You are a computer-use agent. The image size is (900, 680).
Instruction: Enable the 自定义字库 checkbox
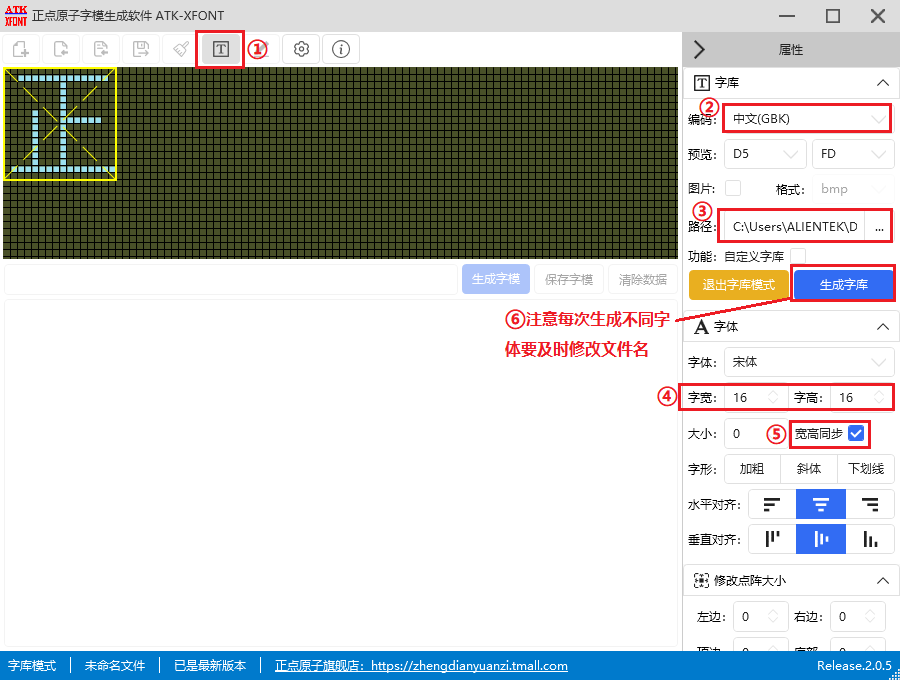[x=798, y=256]
